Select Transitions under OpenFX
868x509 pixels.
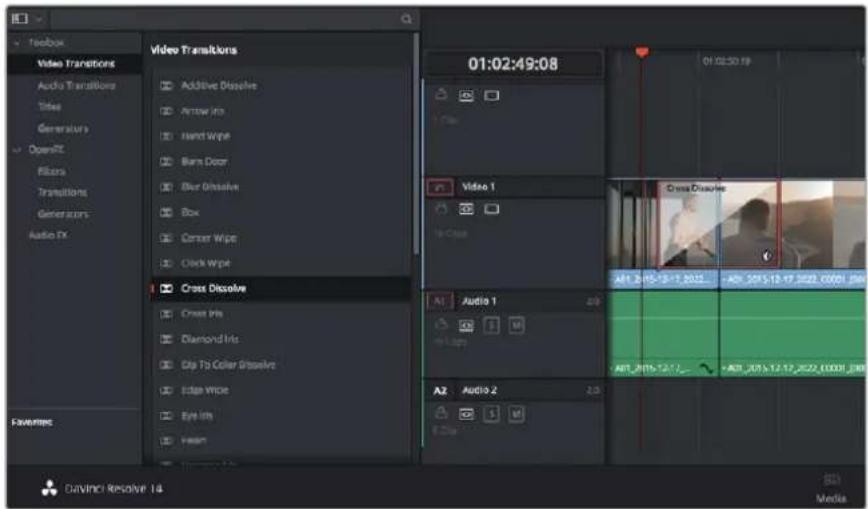[x=62, y=192]
